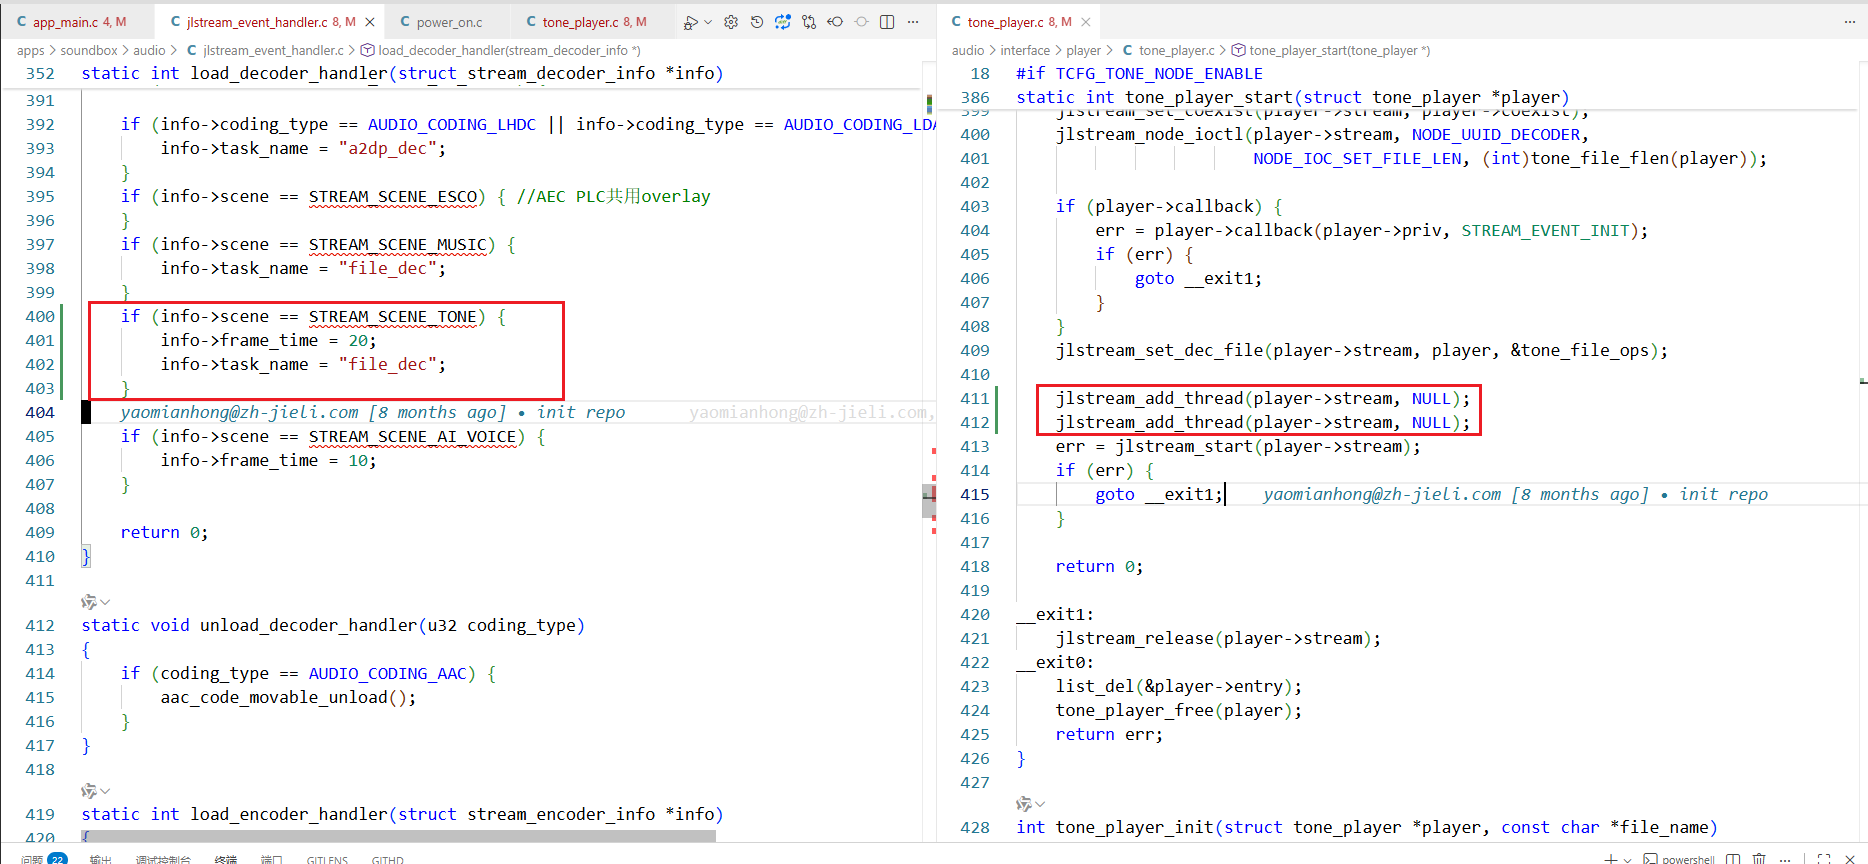Select the powershell terminal entry
This screenshot has width=1868, height=864.
[1679, 858]
